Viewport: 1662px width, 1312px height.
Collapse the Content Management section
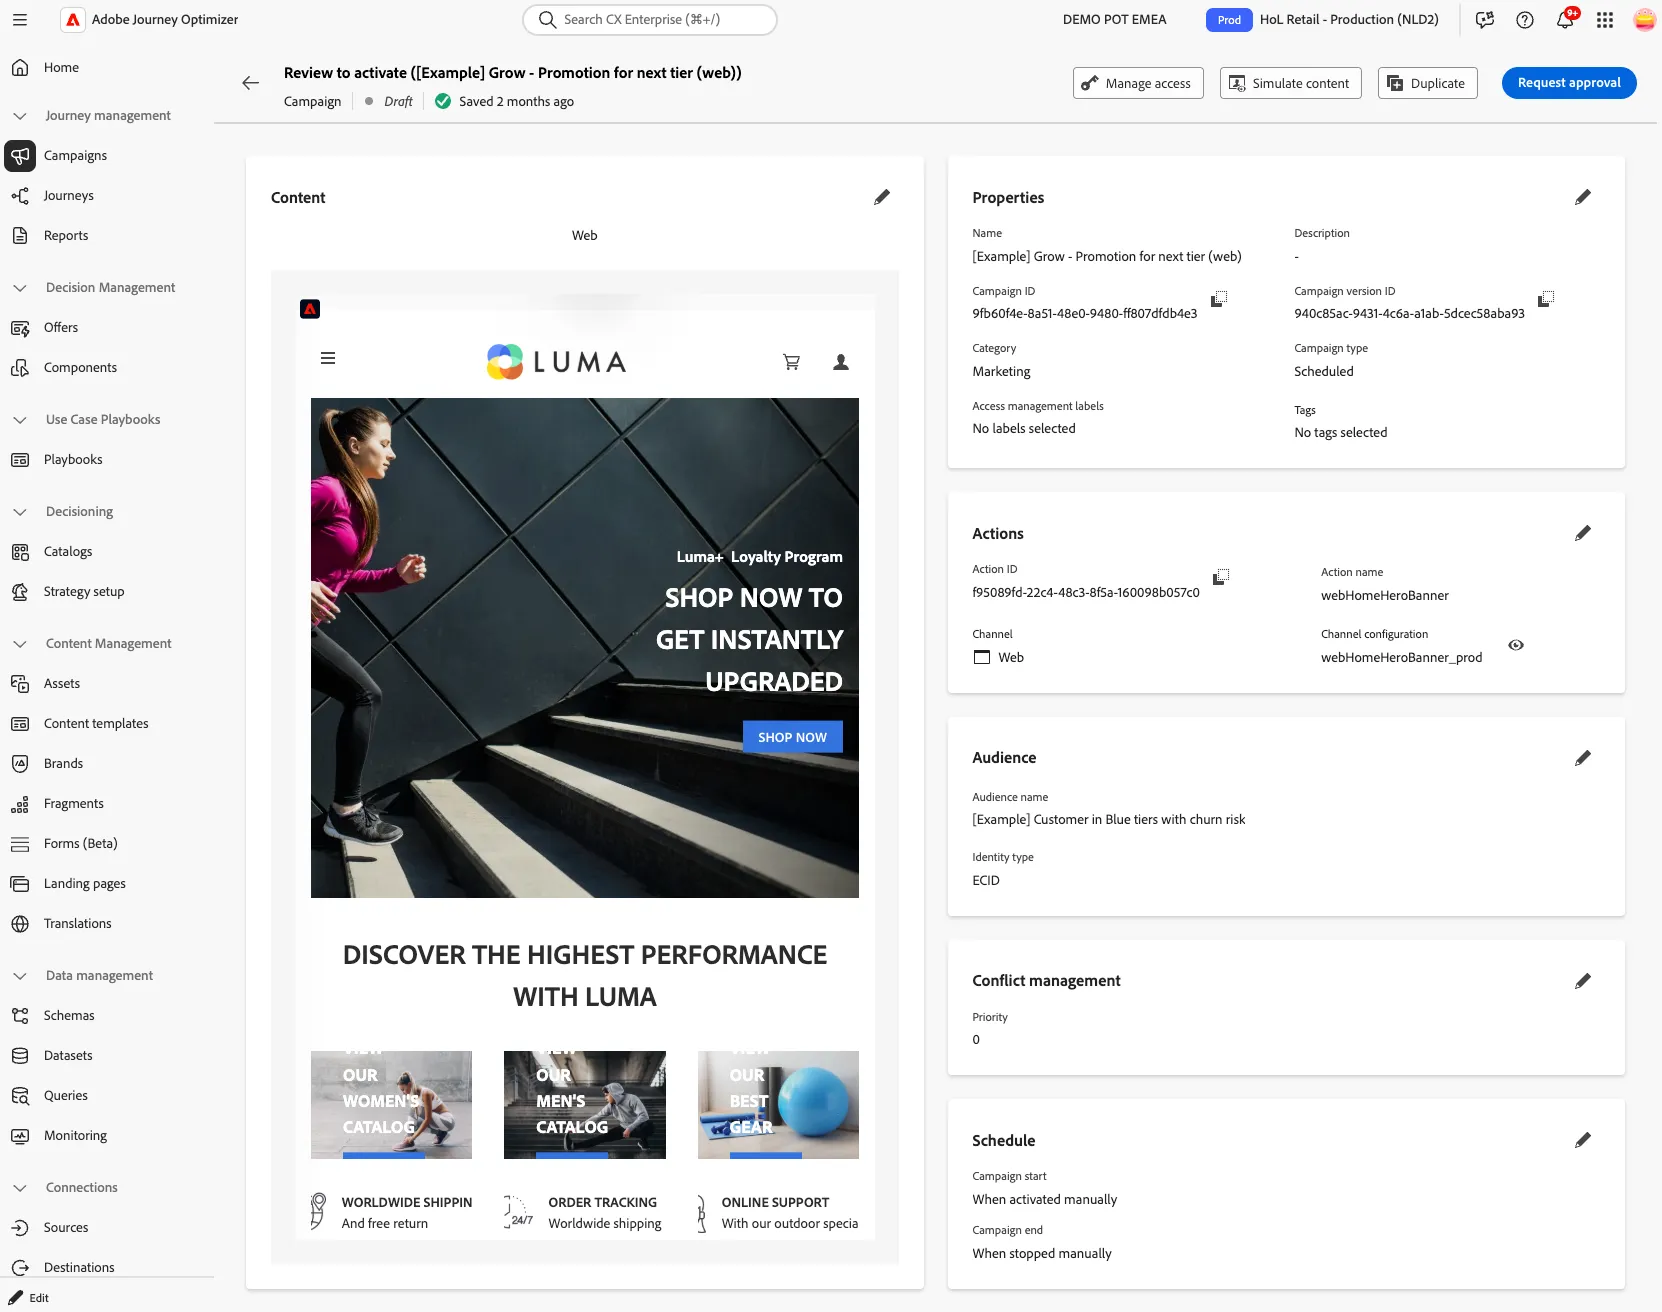pyautogui.click(x=20, y=644)
